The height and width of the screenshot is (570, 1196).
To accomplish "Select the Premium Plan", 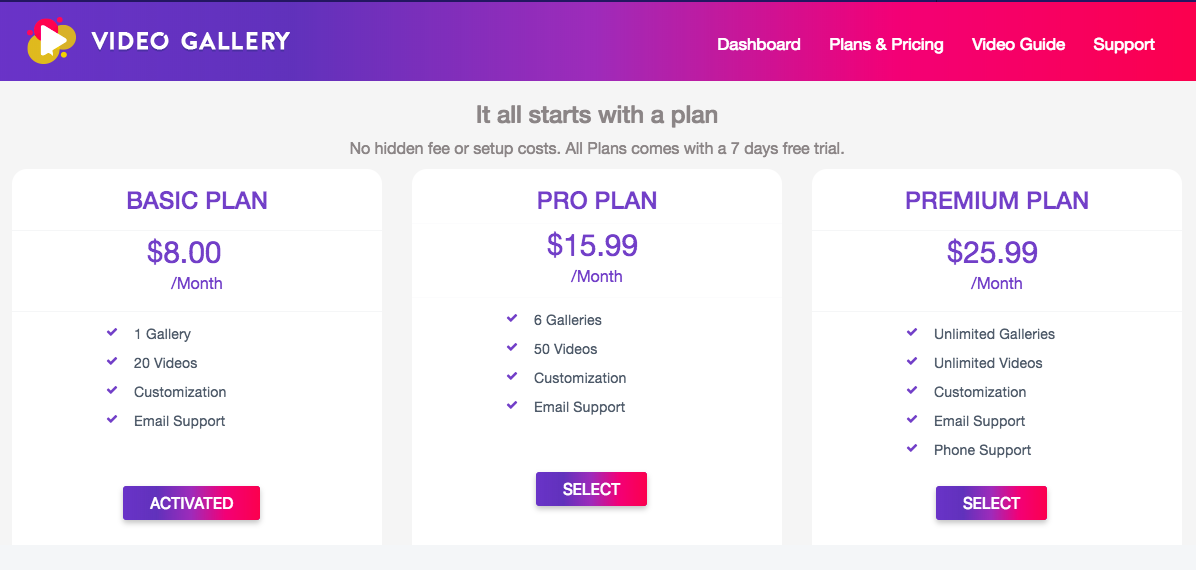I will pyautogui.click(x=991, y=503).
